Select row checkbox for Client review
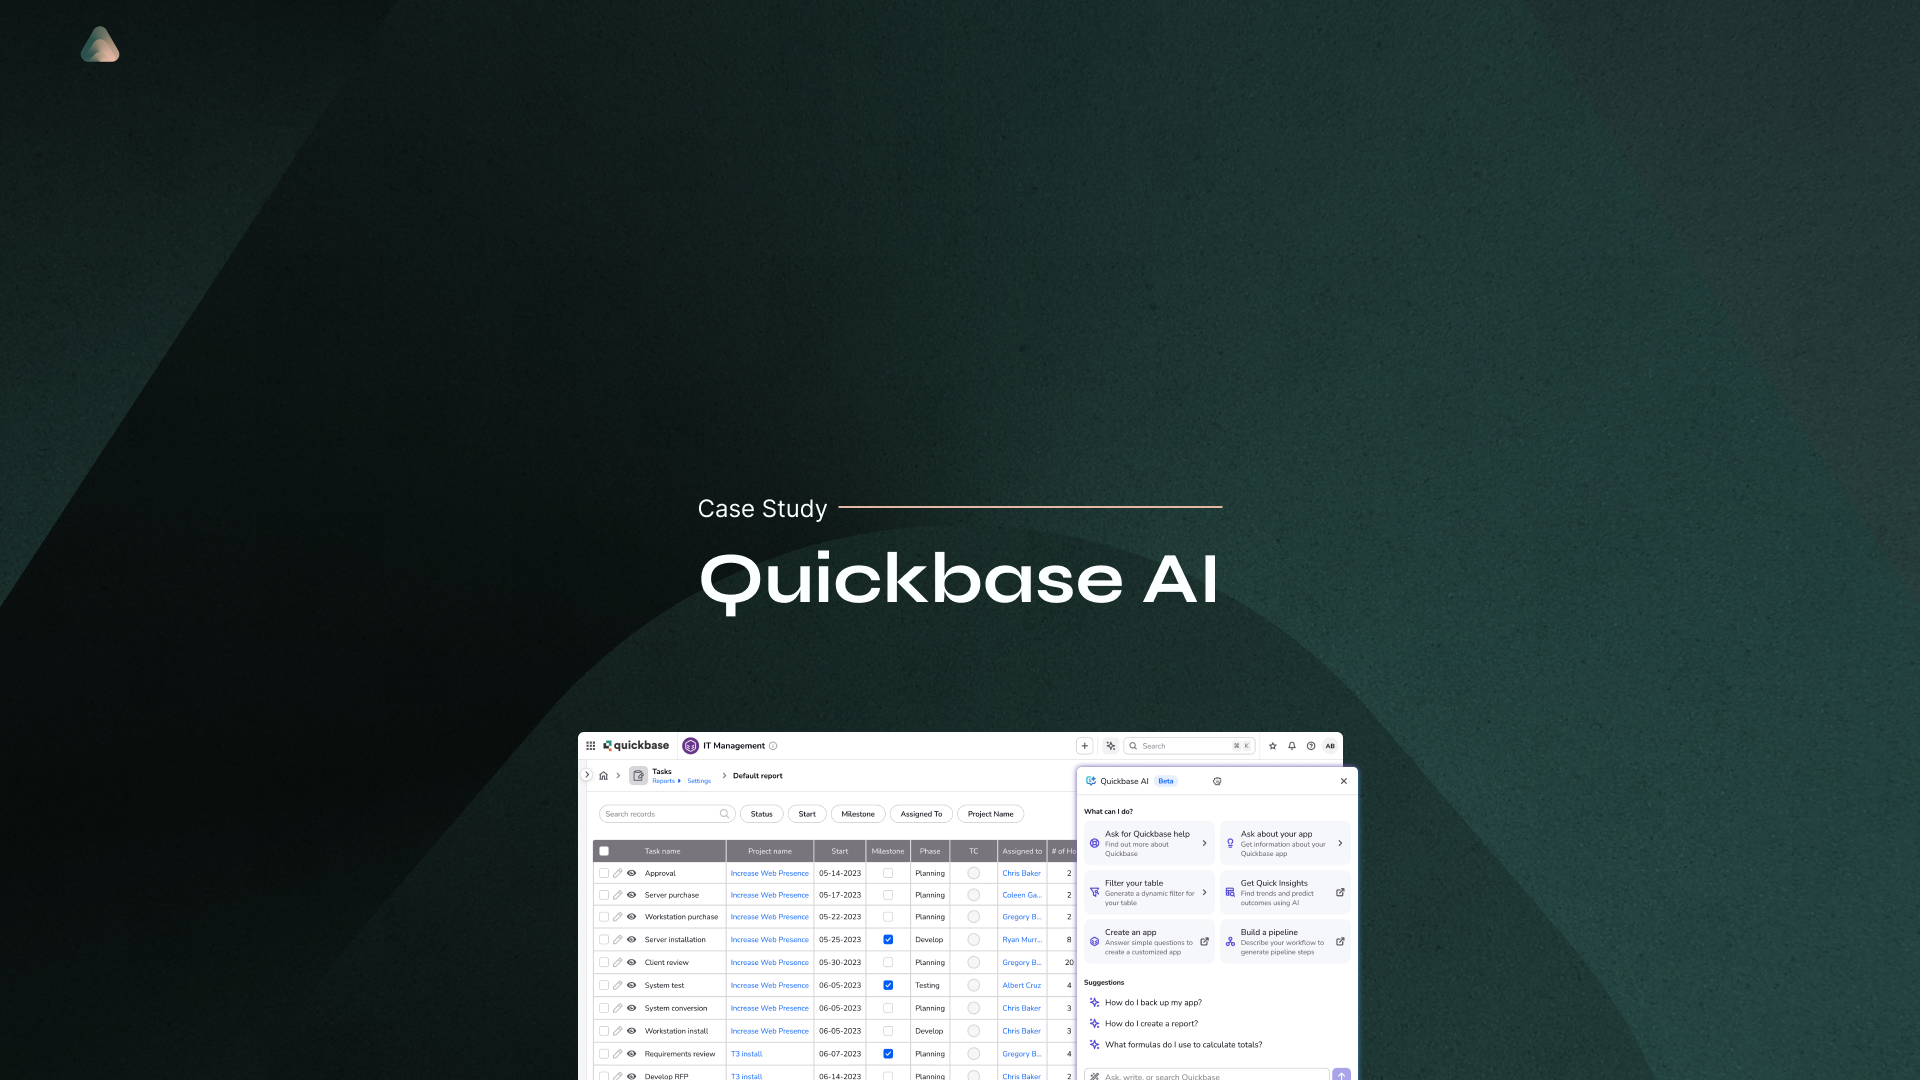Image resolution: width=1920 pixels, height=1080 pixels. pyautogui.click(x=604, y=963)
